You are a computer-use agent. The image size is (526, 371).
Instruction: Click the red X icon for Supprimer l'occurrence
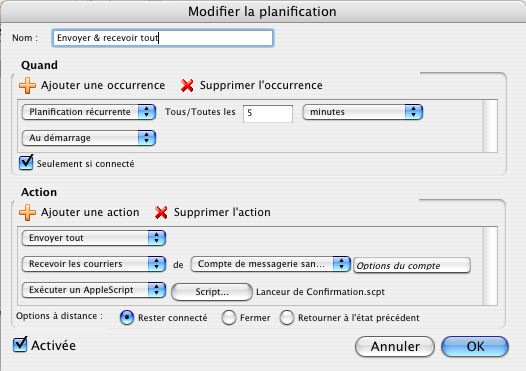point(187,86)
